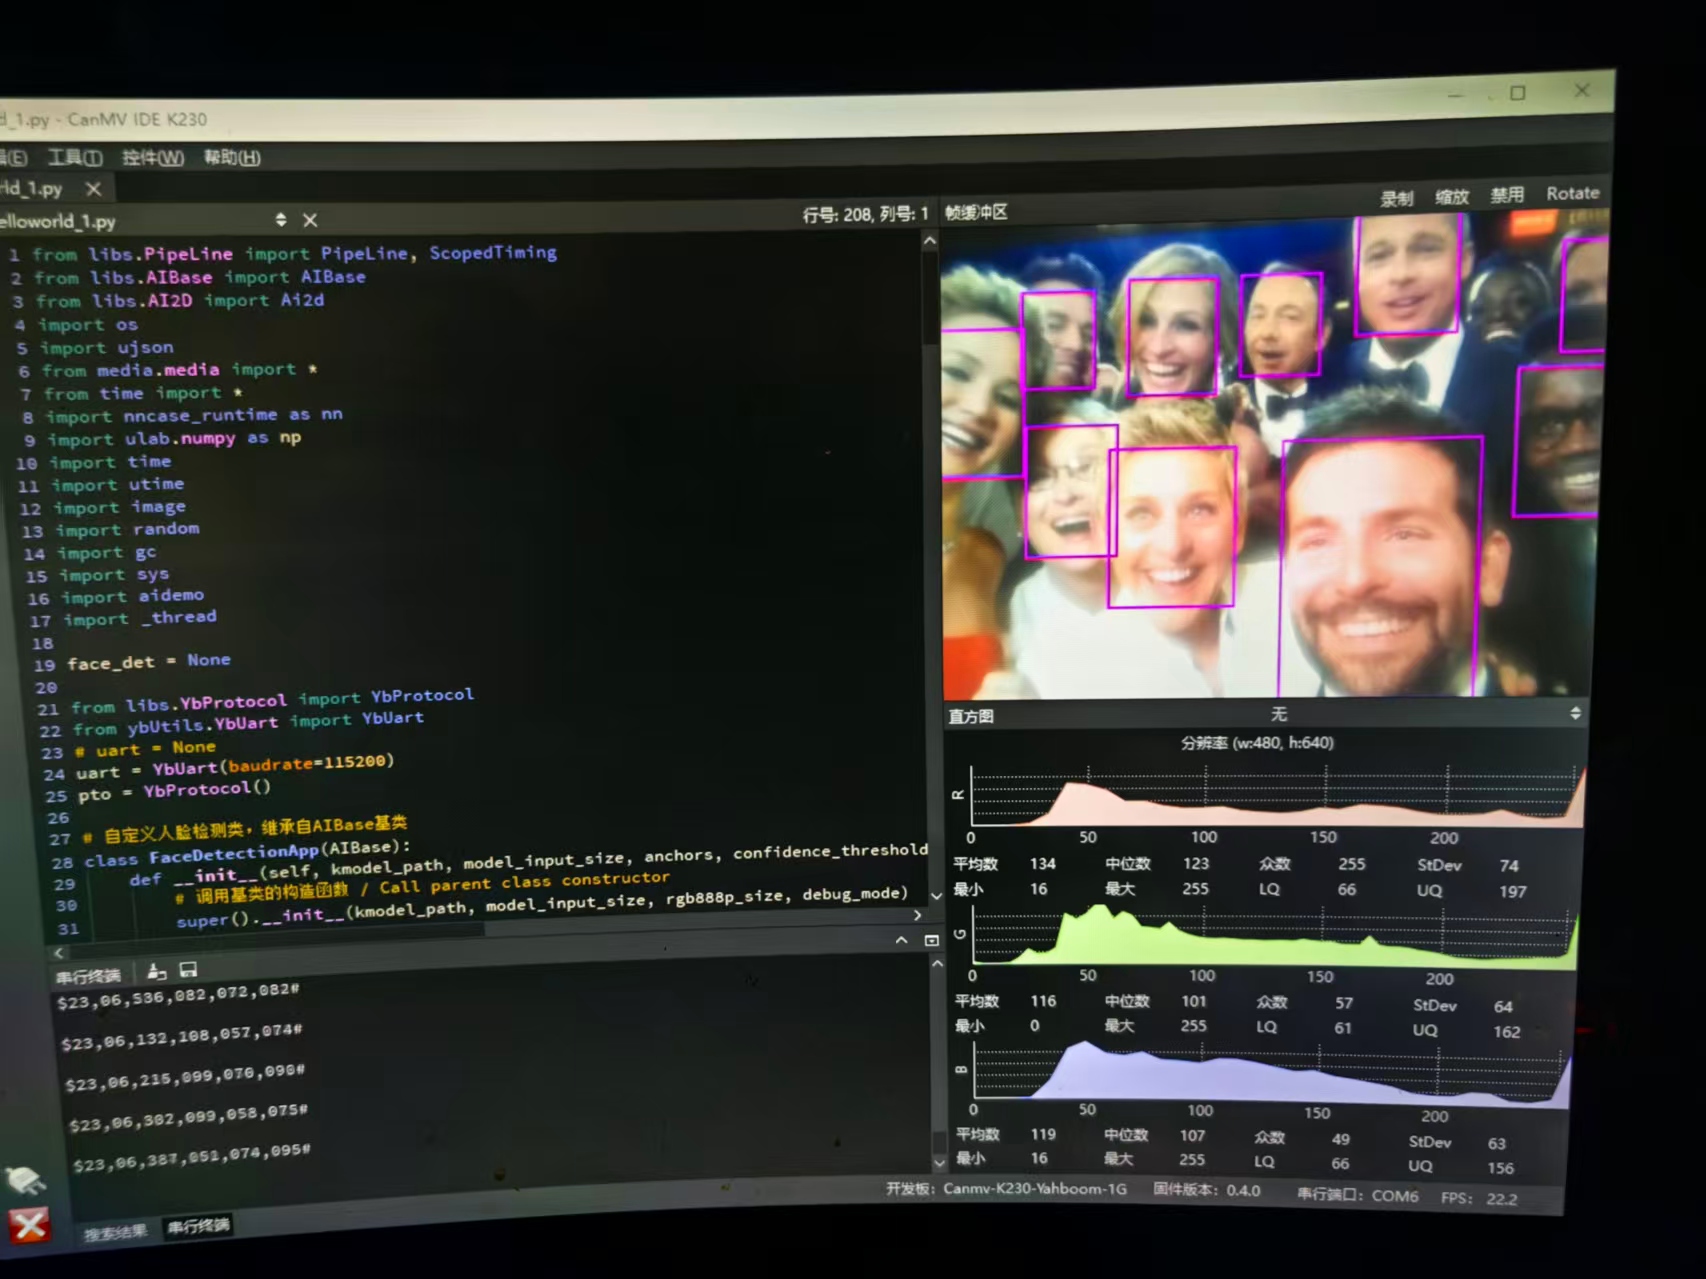1706x1279 pixels.
Task: Toggle 缩放 zoom on frame buffer
Action: (1451, 197)
